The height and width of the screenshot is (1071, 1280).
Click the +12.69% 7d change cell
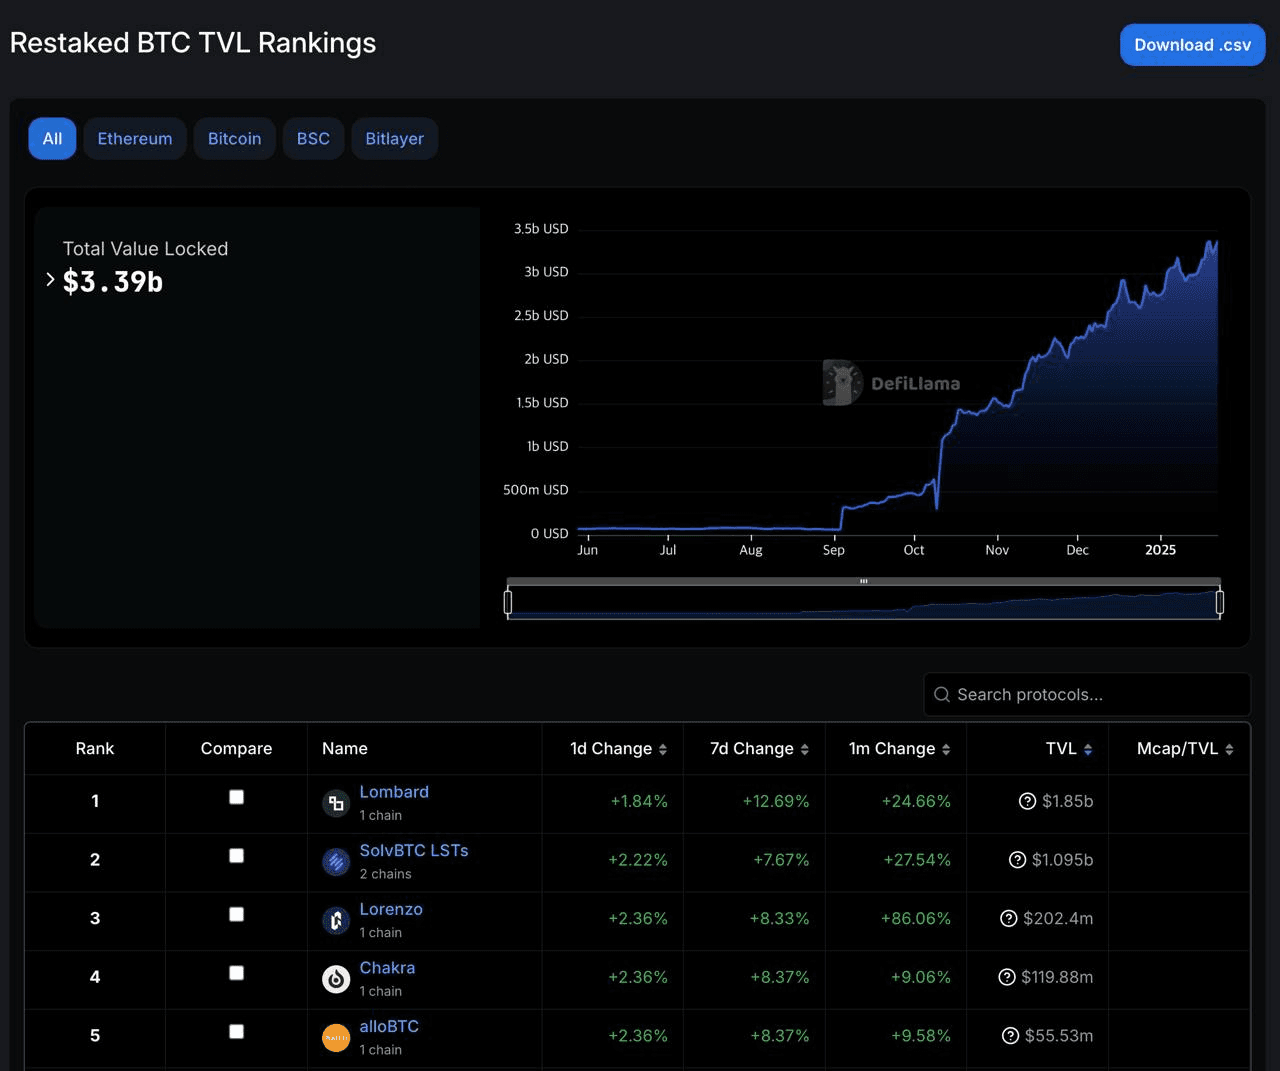click(776, 801)
